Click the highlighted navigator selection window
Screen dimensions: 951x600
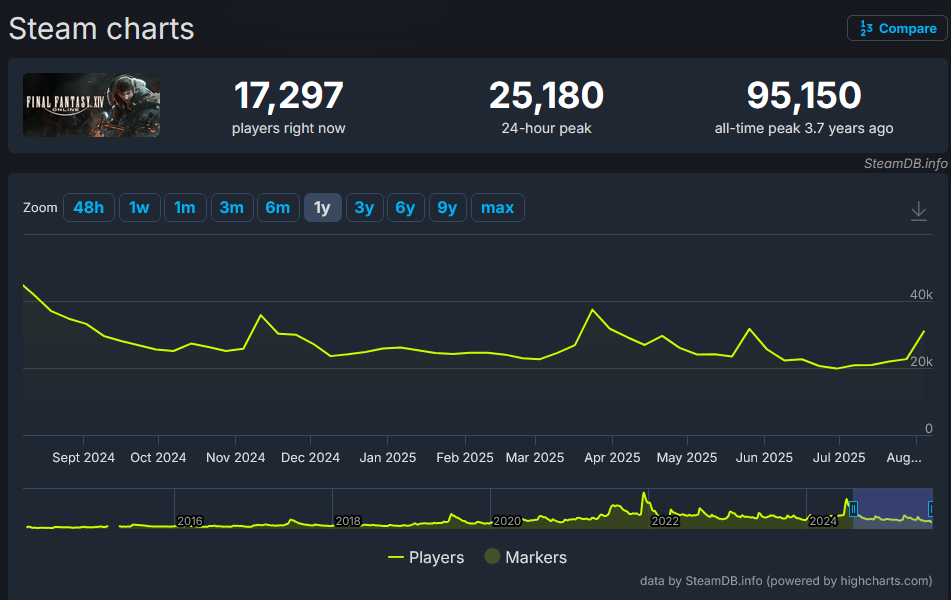click(x=893, y=508)
